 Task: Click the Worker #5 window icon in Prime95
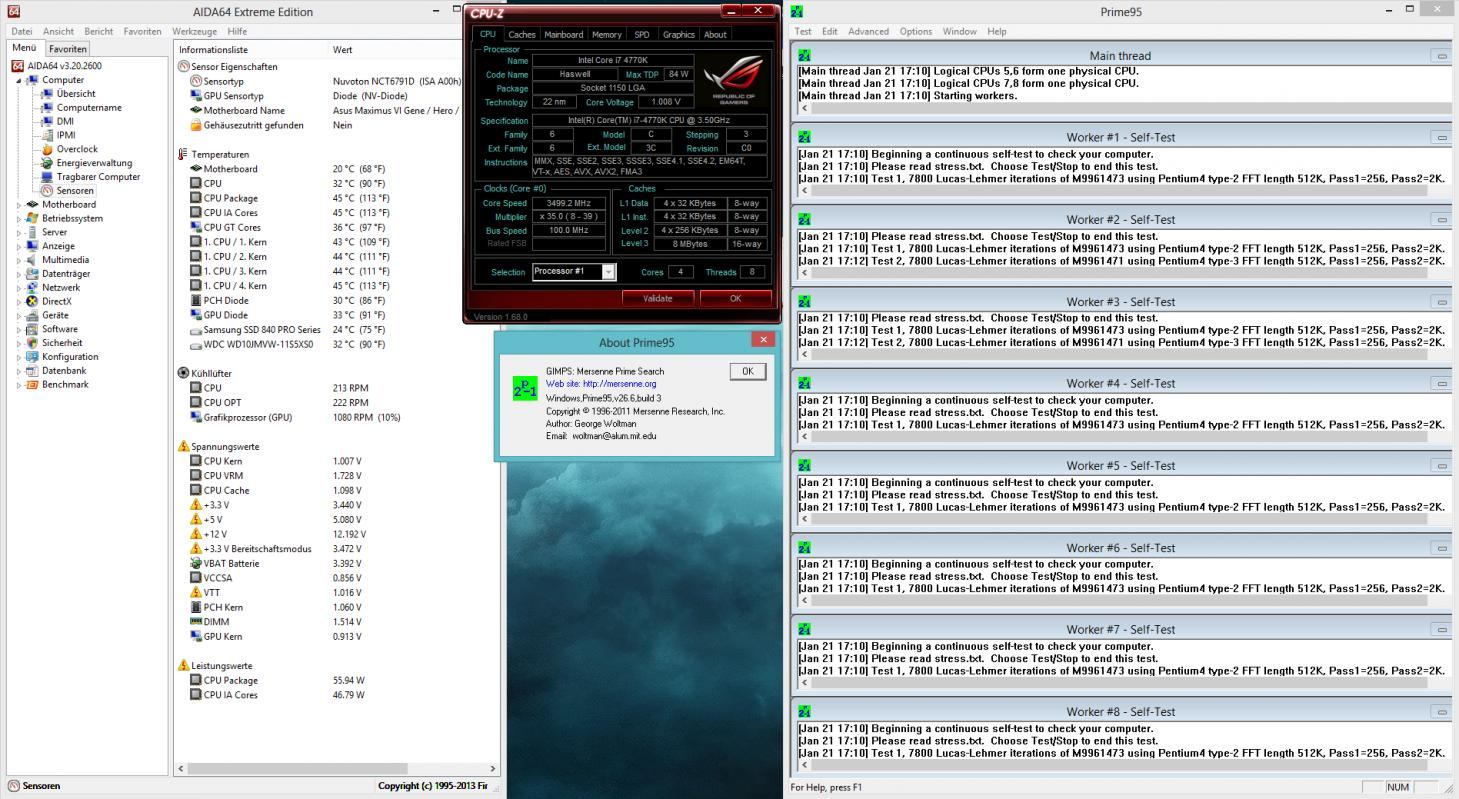(804, 465)
